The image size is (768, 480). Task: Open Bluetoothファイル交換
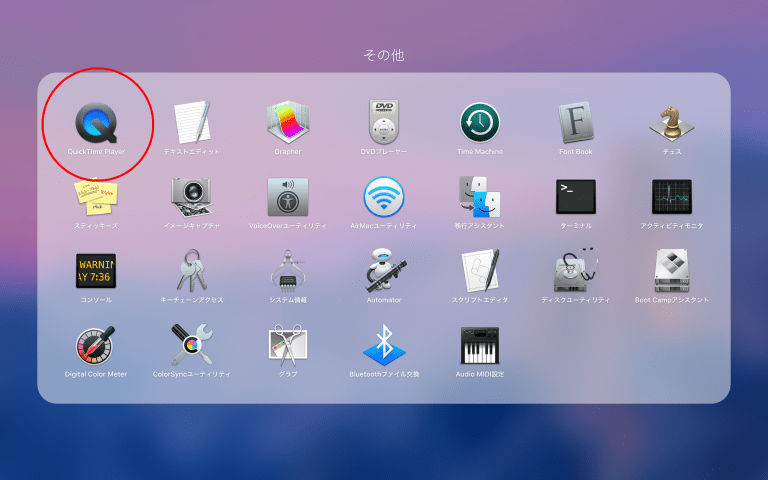pyautogui.click(x=384, y=345)
